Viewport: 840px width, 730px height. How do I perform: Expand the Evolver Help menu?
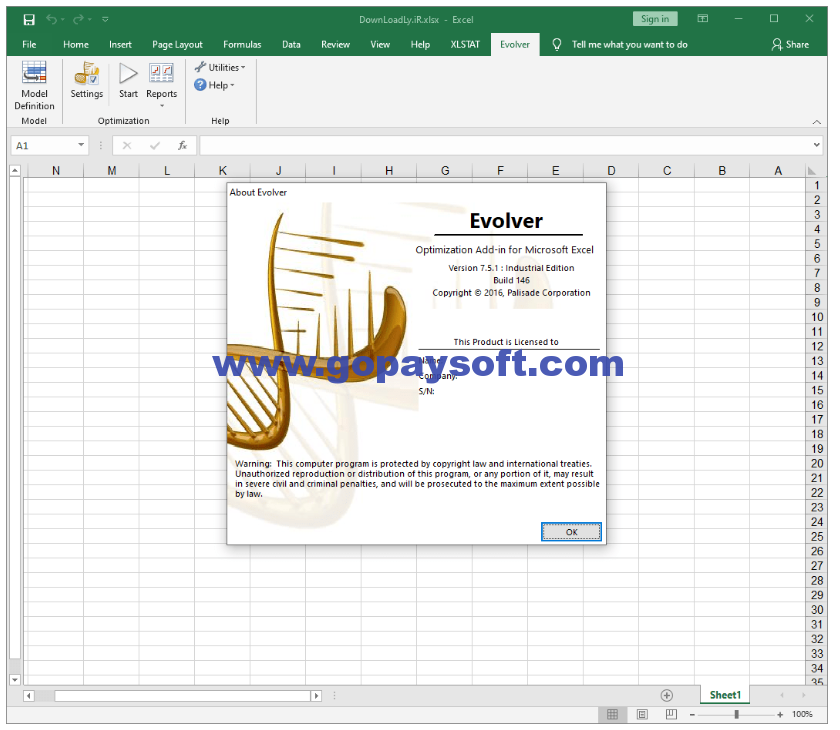214,85
